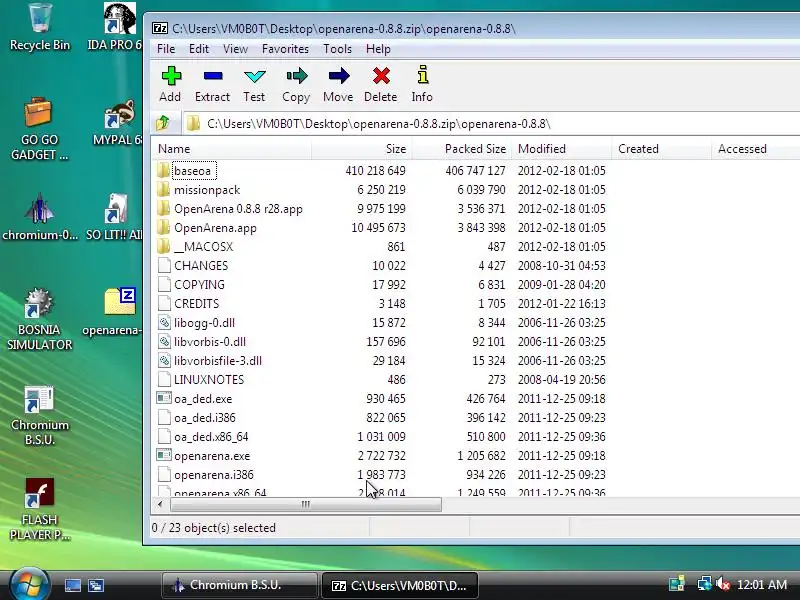Click the scrollbar left arrow
800x600 pixels.
click(160, 505)
